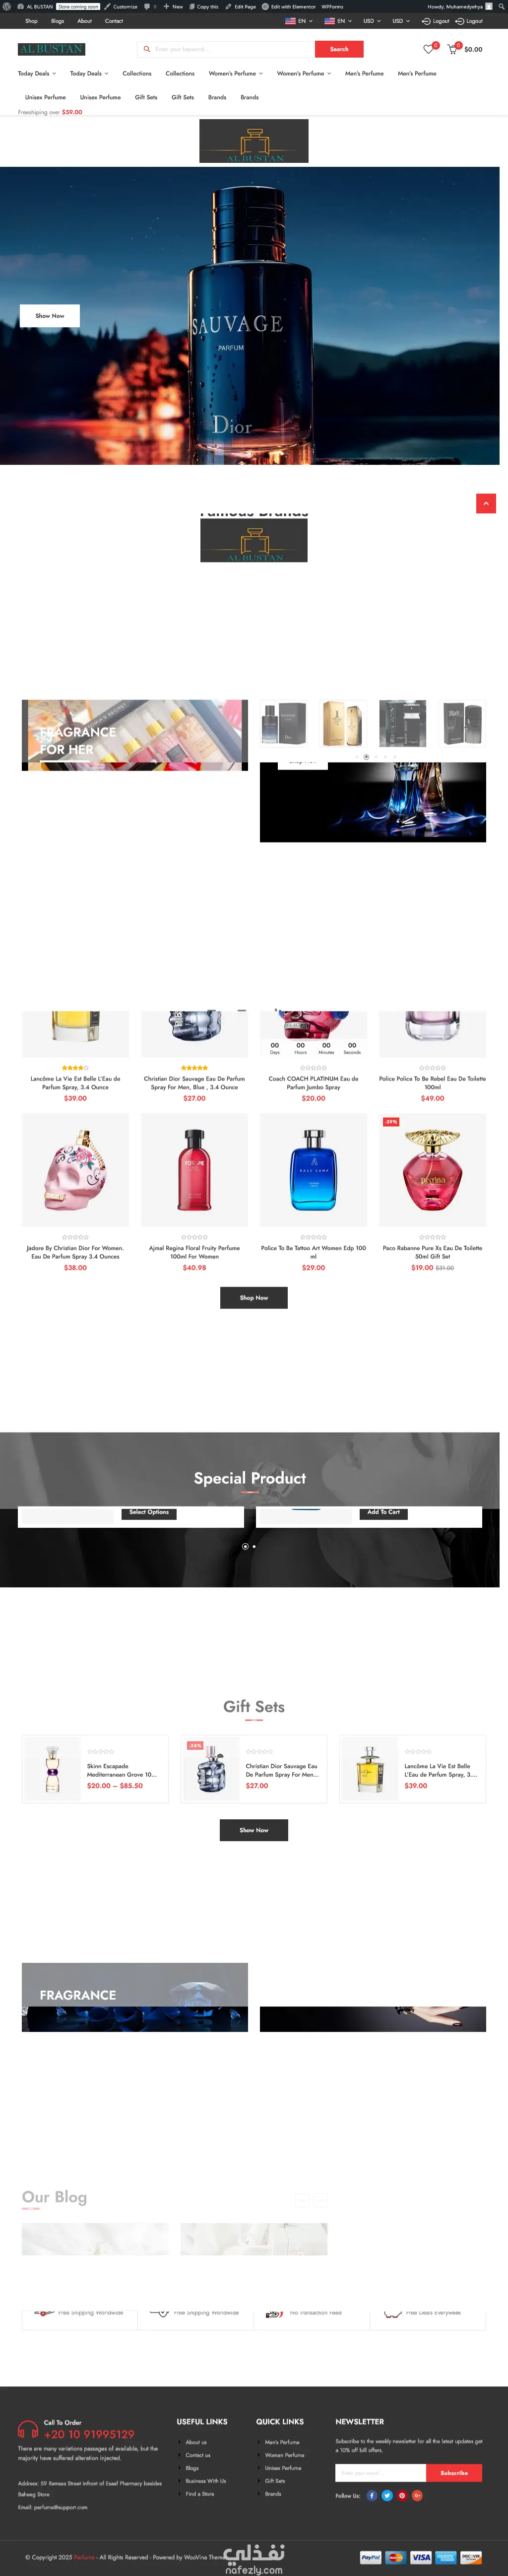
Task: Open the wishlist heart icon
Action: pyautogui.click(x=428, y=49)
